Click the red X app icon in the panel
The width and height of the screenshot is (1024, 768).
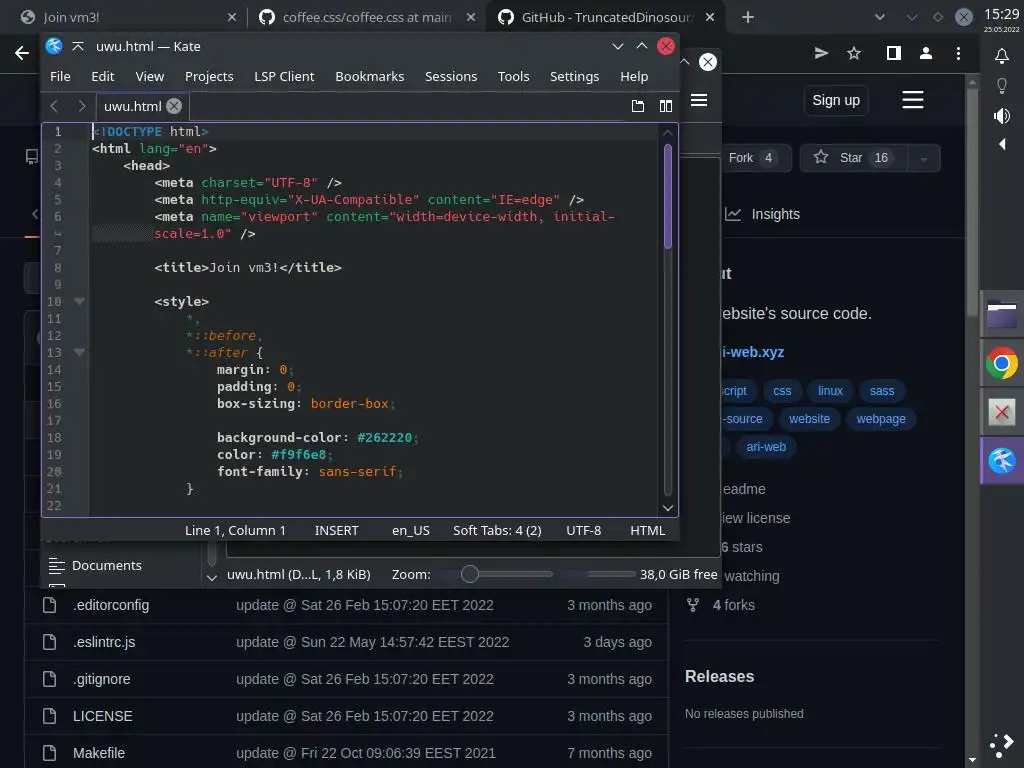point(1002,412)
